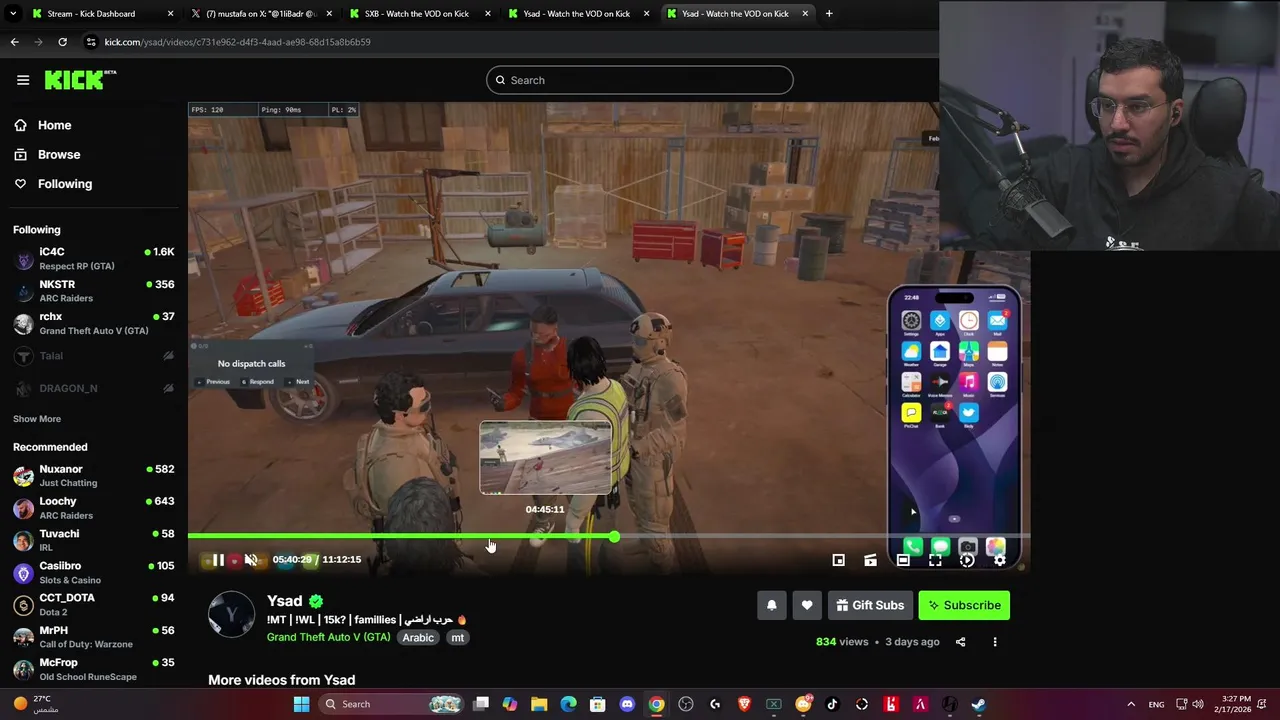
Task: Open File Explorer from taskbar
Action: tap(539, 704)
